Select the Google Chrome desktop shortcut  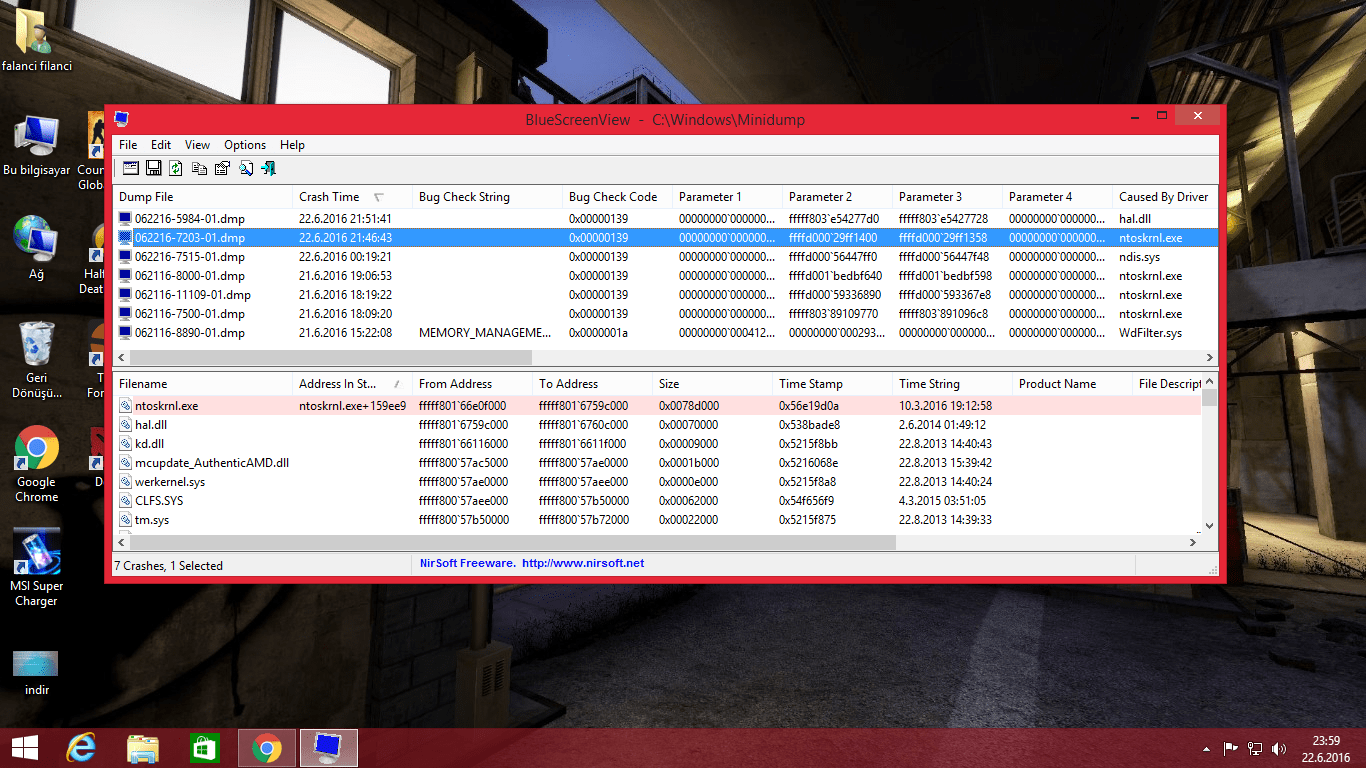click(x=37, y=464)
